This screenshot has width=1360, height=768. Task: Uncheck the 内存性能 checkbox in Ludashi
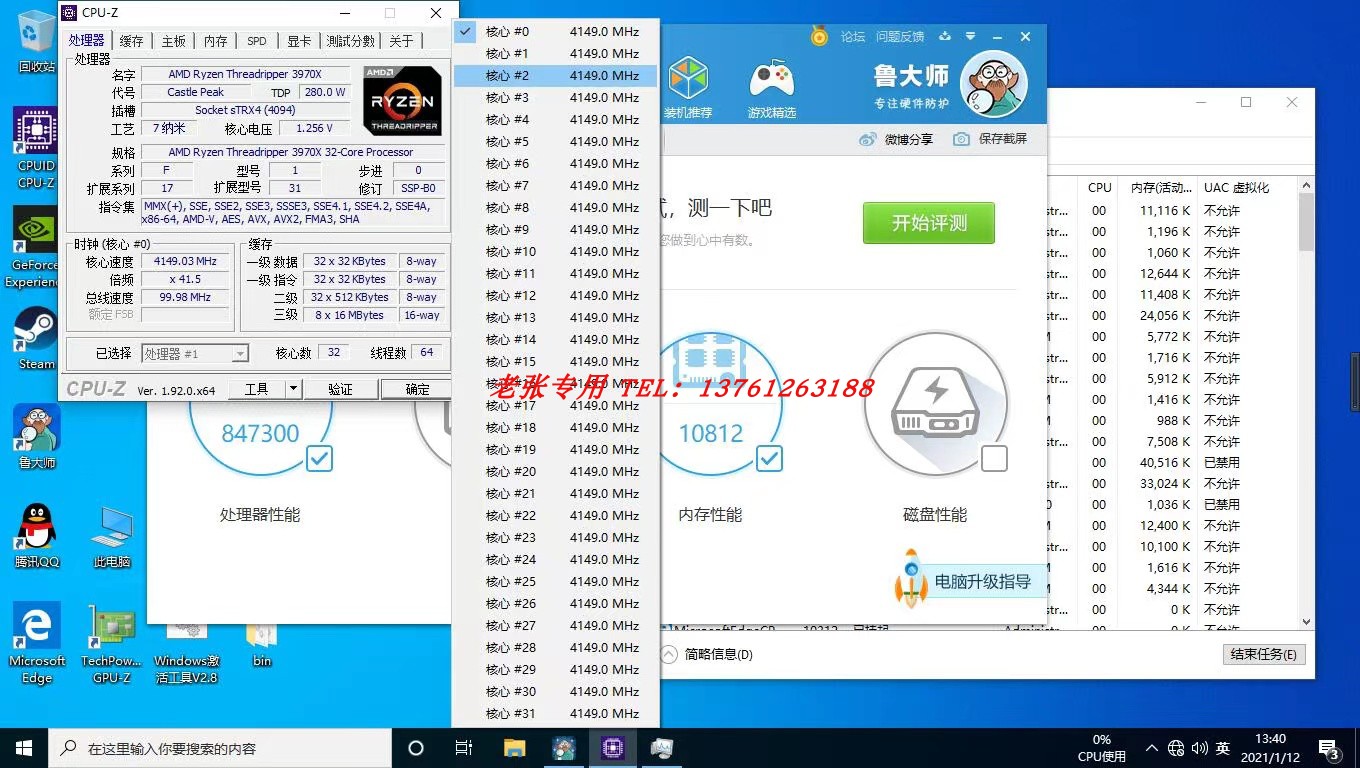769,458
